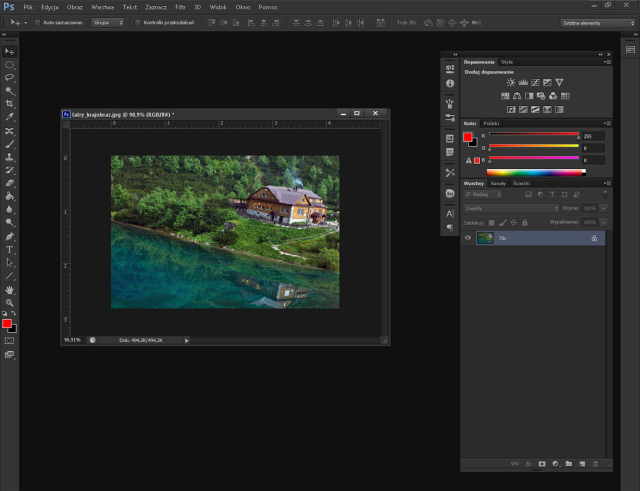Select the Blur tool
This screenshot has height=491, width=640.
tap(9, 209)
